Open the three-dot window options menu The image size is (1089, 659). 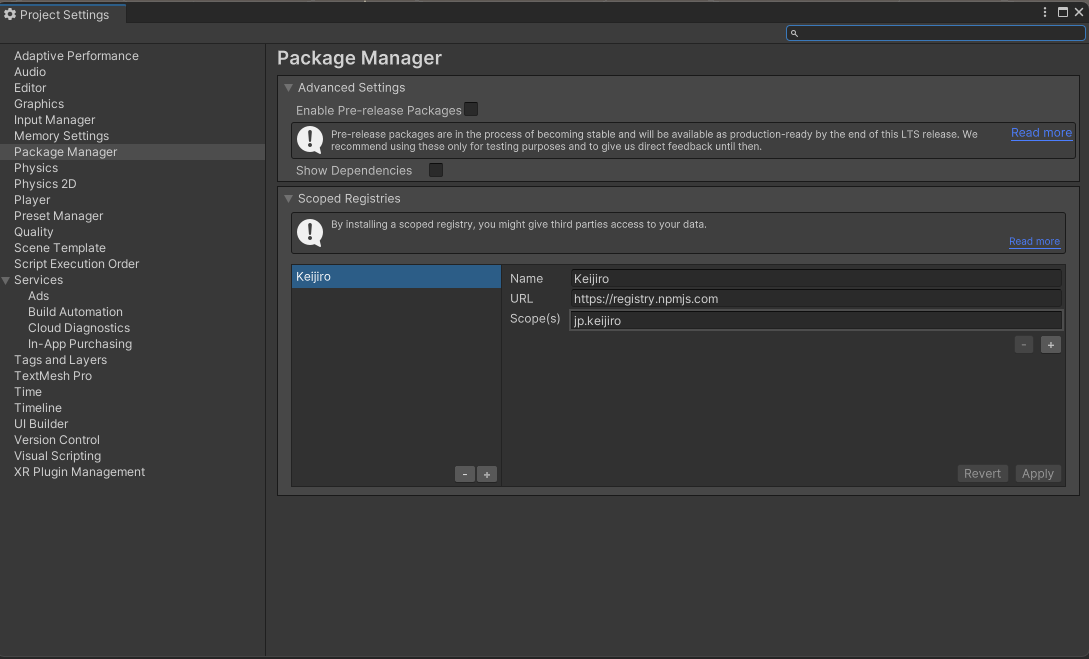click(x=1045, y=12)
